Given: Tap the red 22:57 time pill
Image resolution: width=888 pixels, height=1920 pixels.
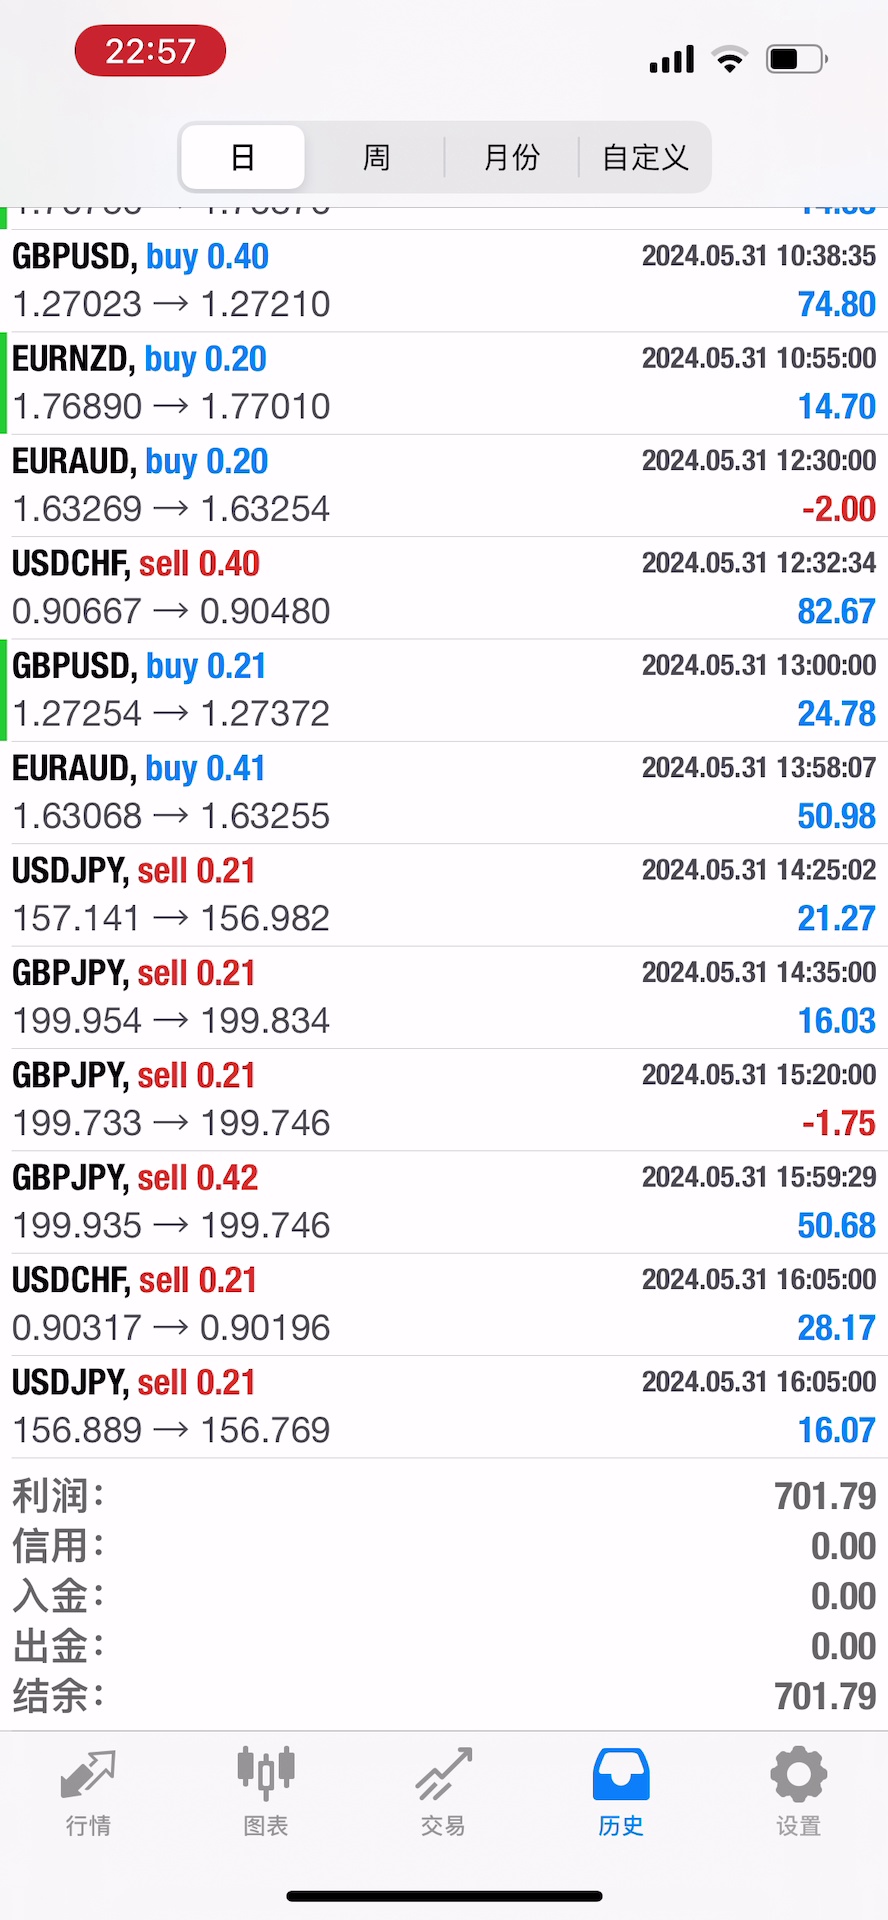Looking at the screenshot, I should click(150, 51).
